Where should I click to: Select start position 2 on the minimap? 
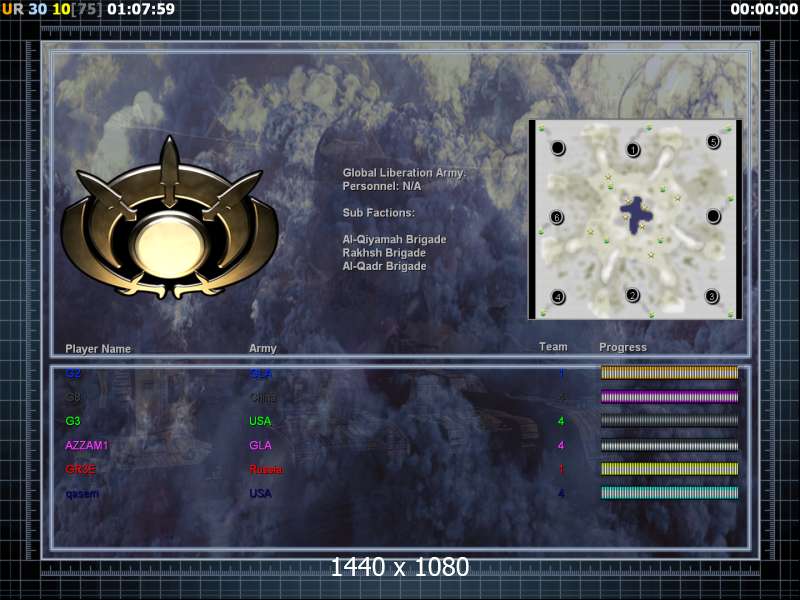click(x=633, y=295)
